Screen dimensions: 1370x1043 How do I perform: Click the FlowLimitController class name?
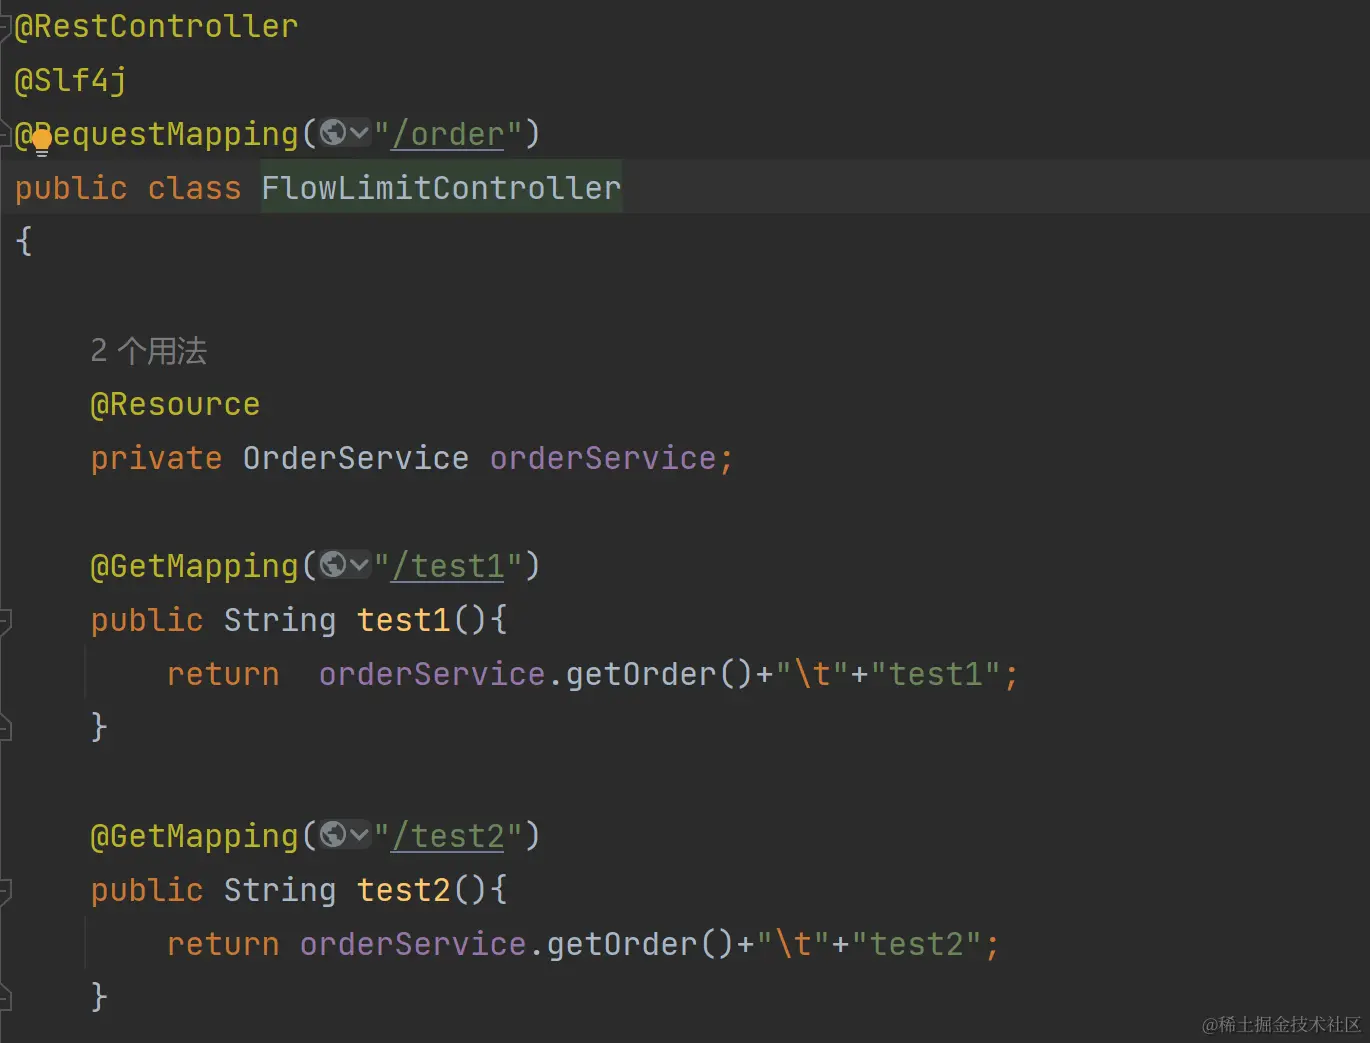pos(441,188)
